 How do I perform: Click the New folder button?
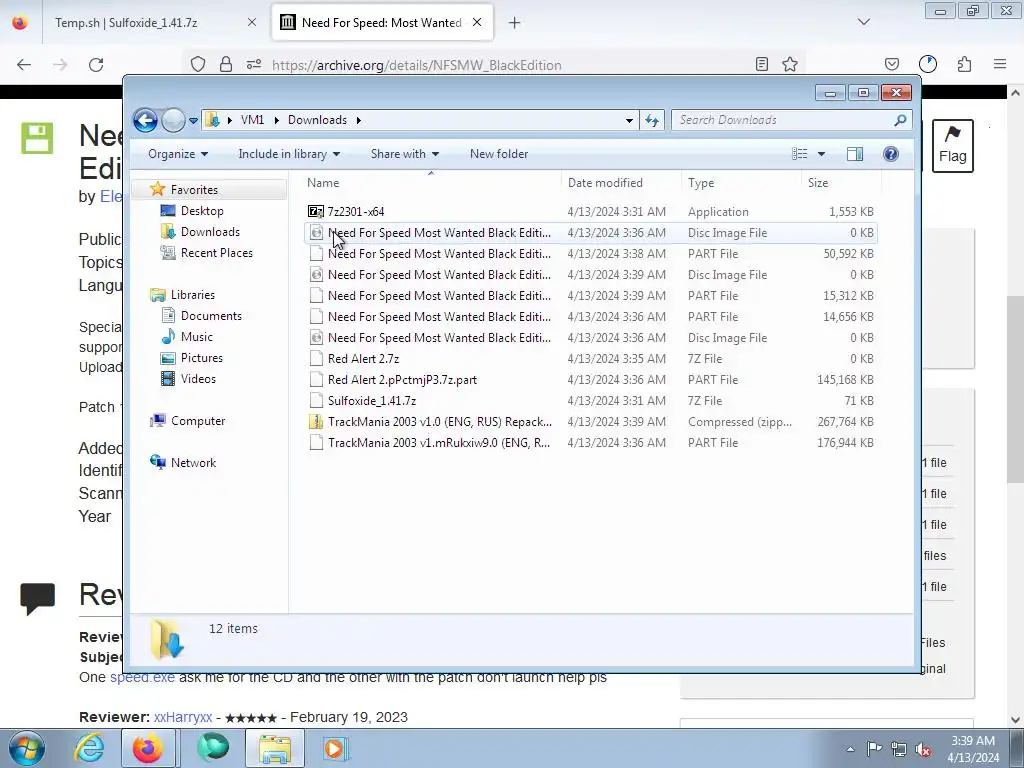499,154
